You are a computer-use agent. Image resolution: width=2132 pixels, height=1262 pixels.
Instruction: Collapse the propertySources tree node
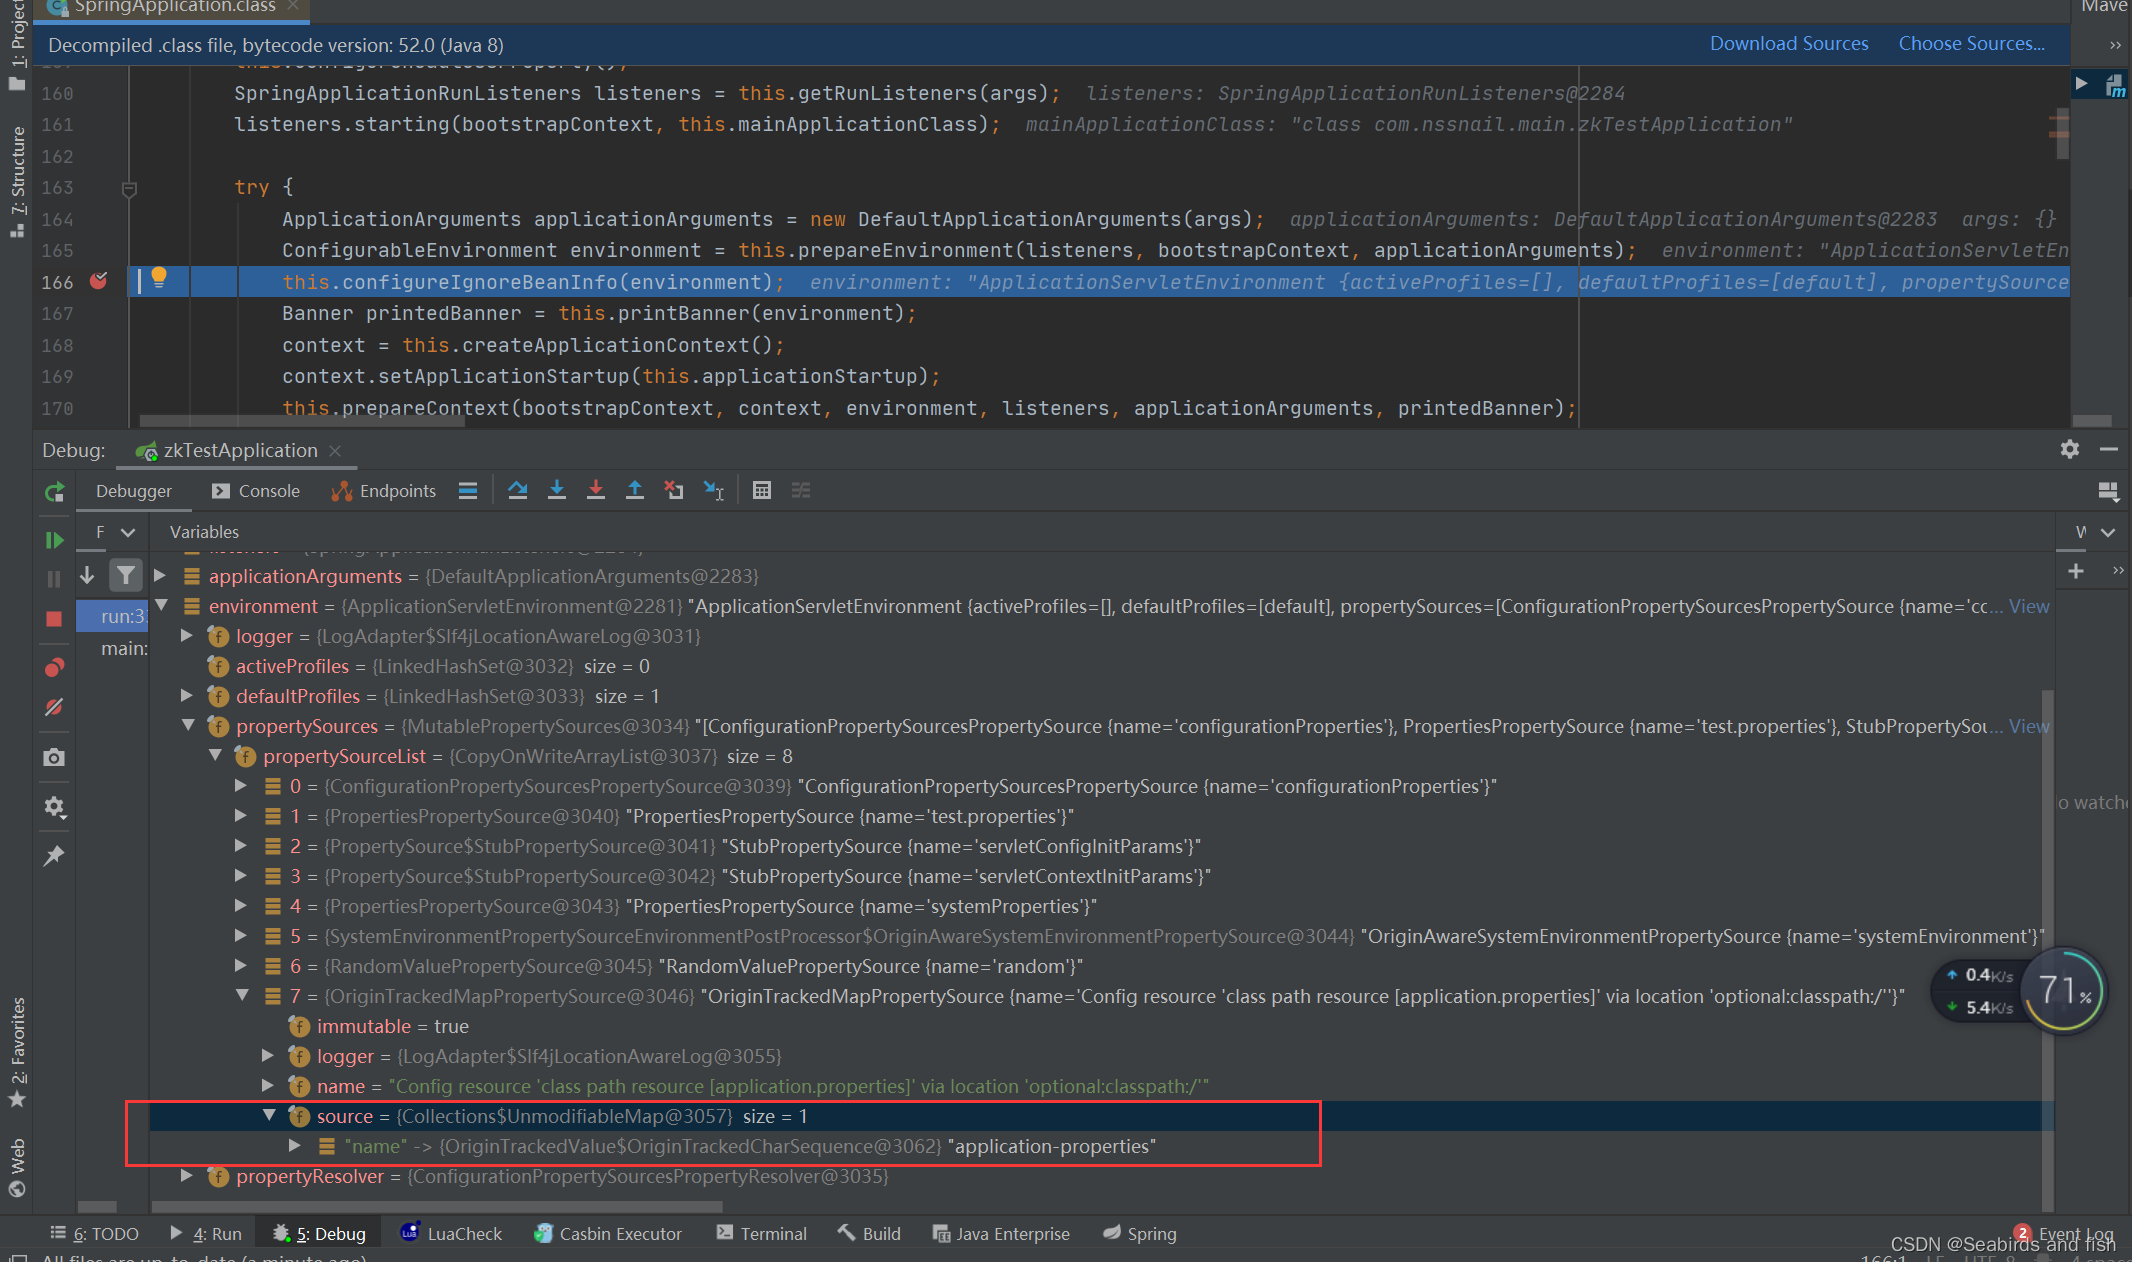(188, 725)
